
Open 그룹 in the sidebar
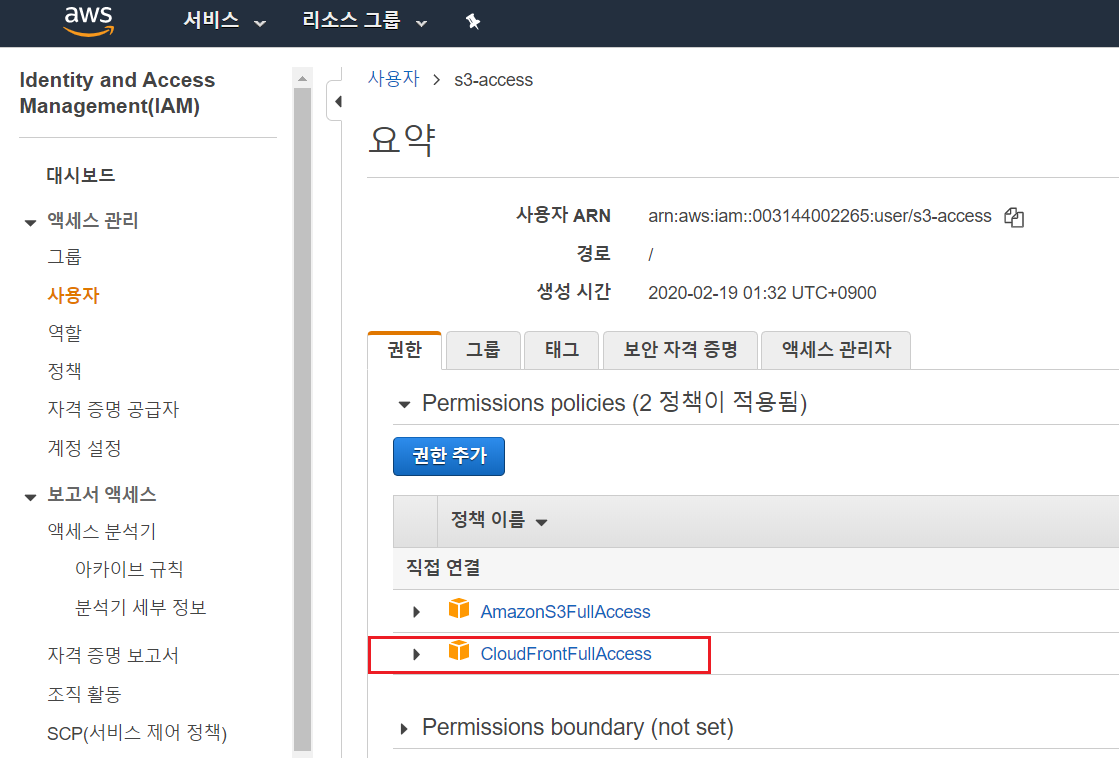(x=64, y=257)
